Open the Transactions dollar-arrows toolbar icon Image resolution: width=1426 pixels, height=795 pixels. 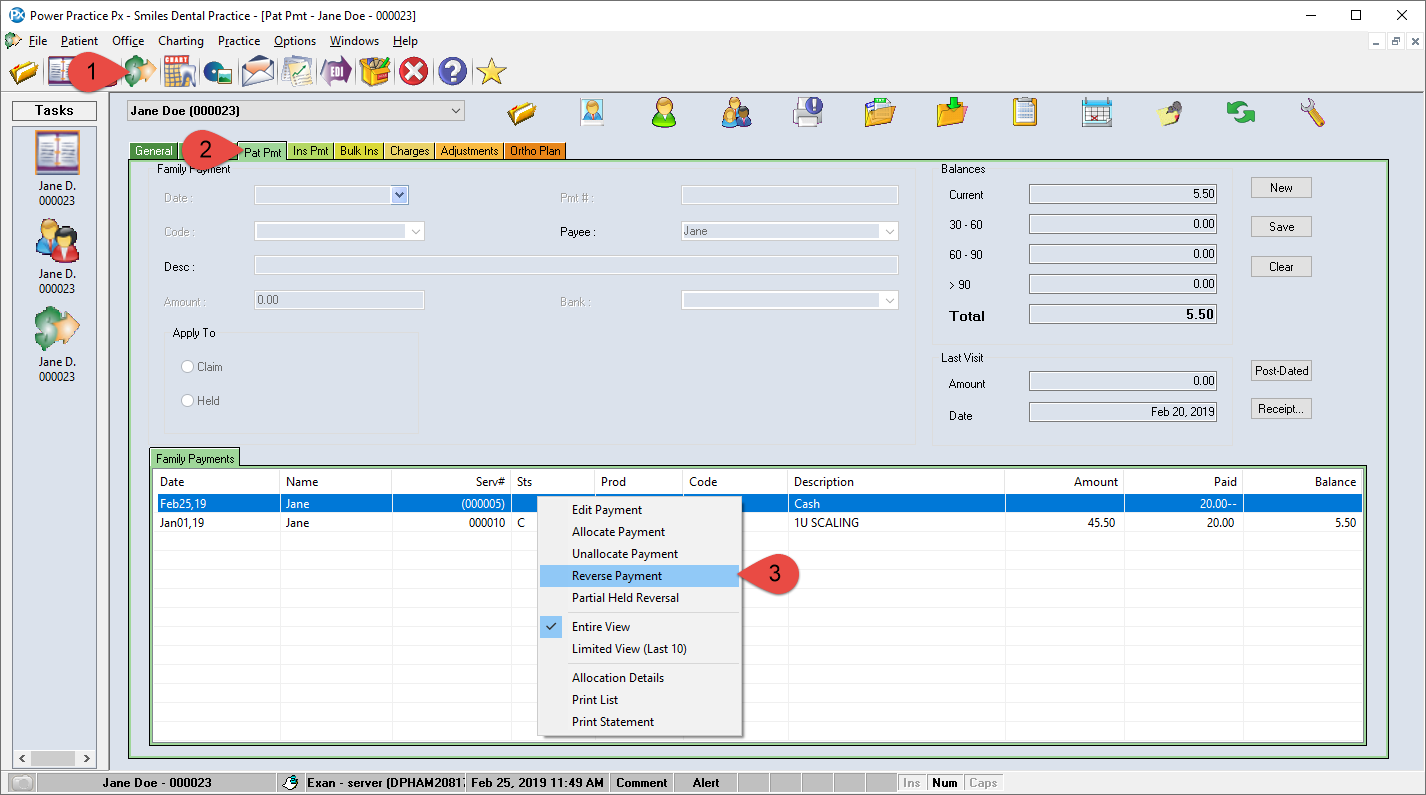(x=140, y=72)
